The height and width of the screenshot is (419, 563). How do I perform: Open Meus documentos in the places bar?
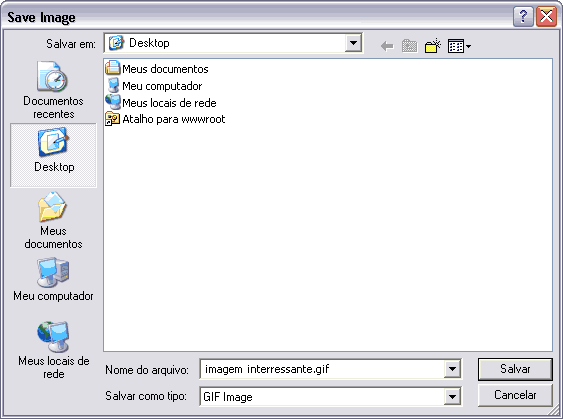pos(53,220)
